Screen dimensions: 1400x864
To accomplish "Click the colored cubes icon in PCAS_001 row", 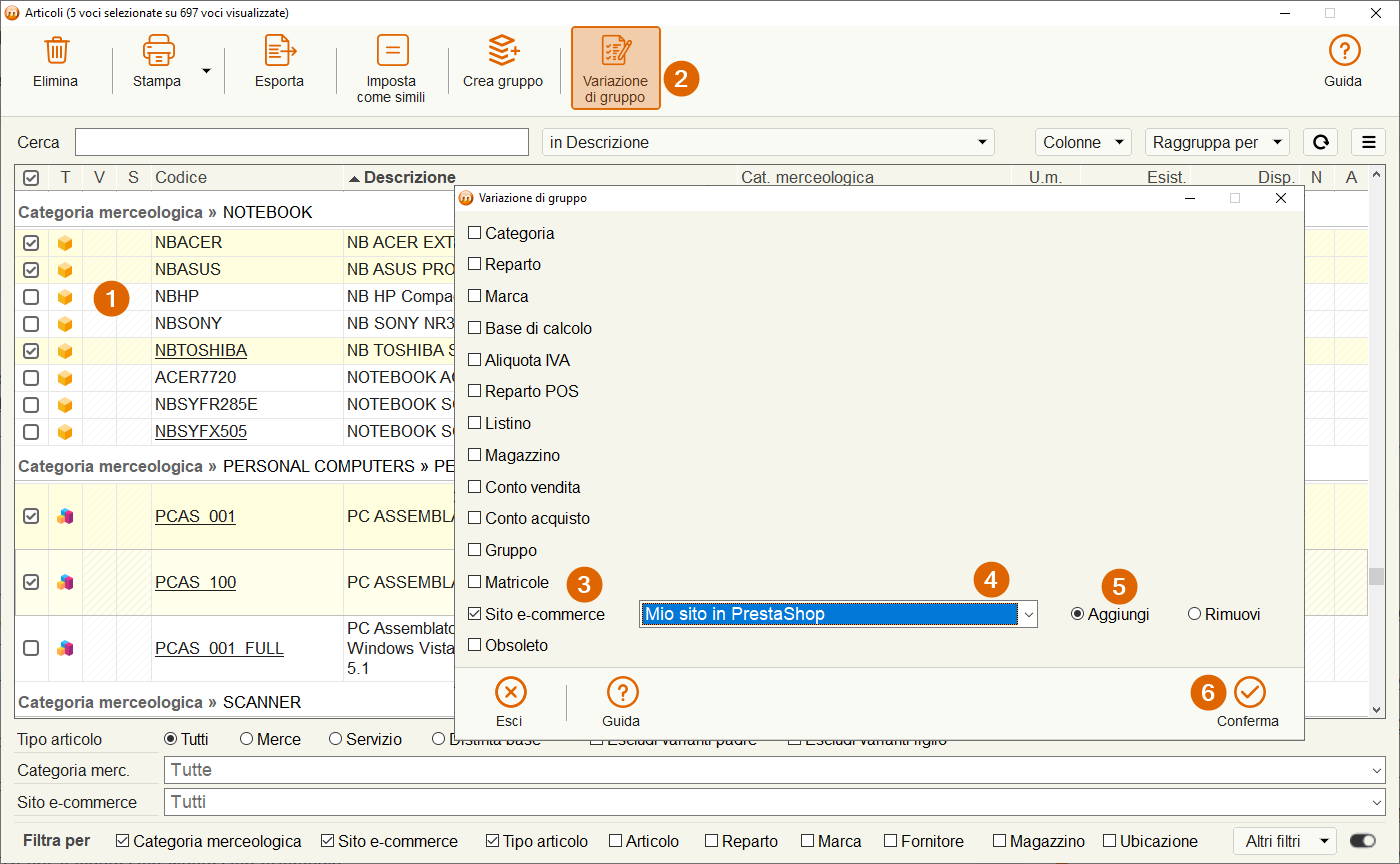I will click(x=65, y=516).
